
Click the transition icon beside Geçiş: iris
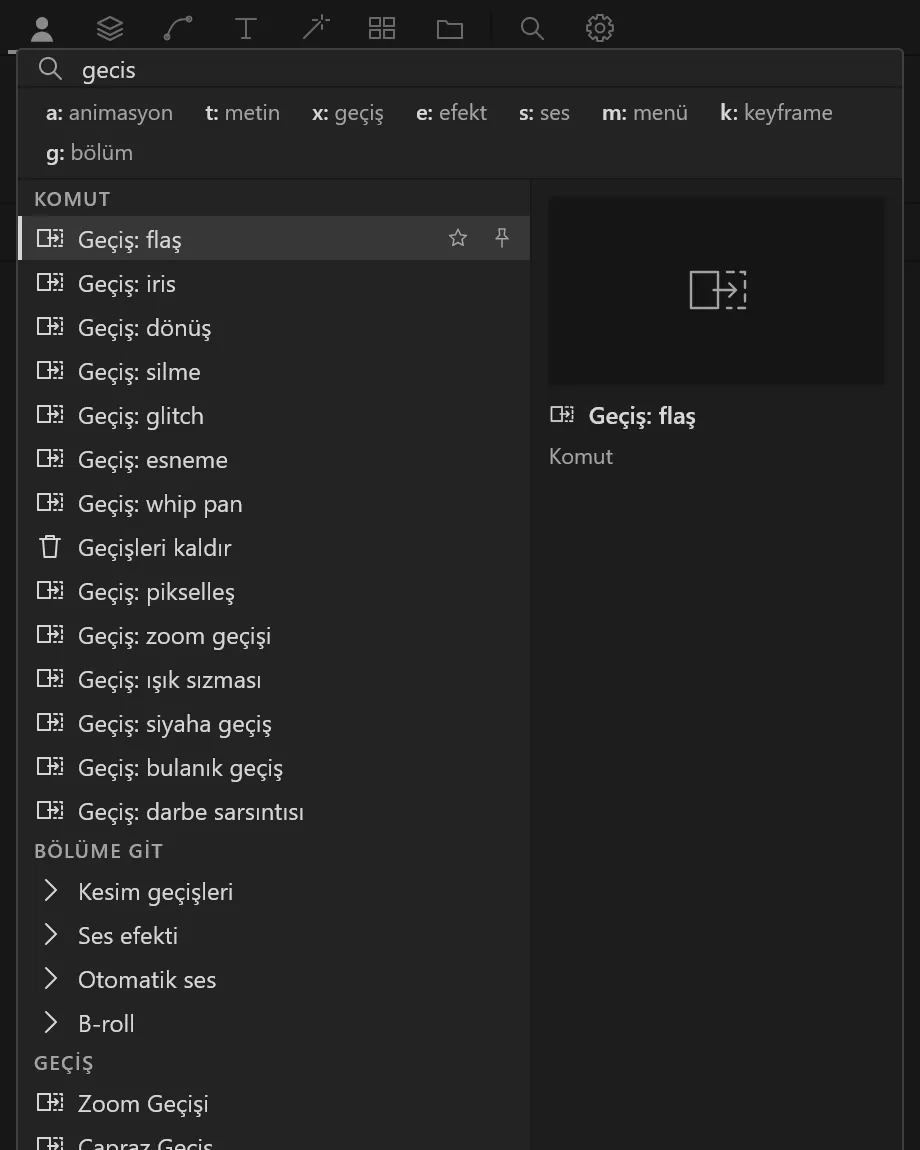(x=50, y=282)
